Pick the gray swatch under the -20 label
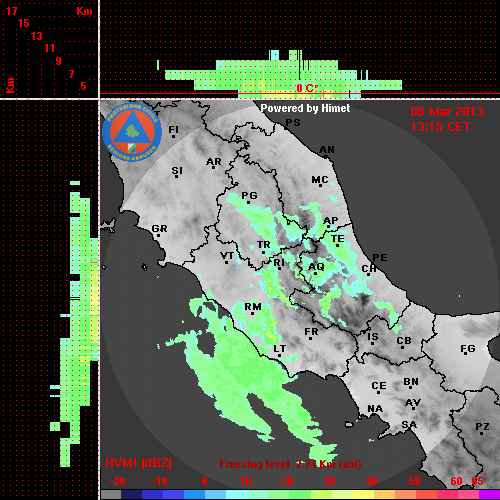500x500 pixels. click(111, 495)
